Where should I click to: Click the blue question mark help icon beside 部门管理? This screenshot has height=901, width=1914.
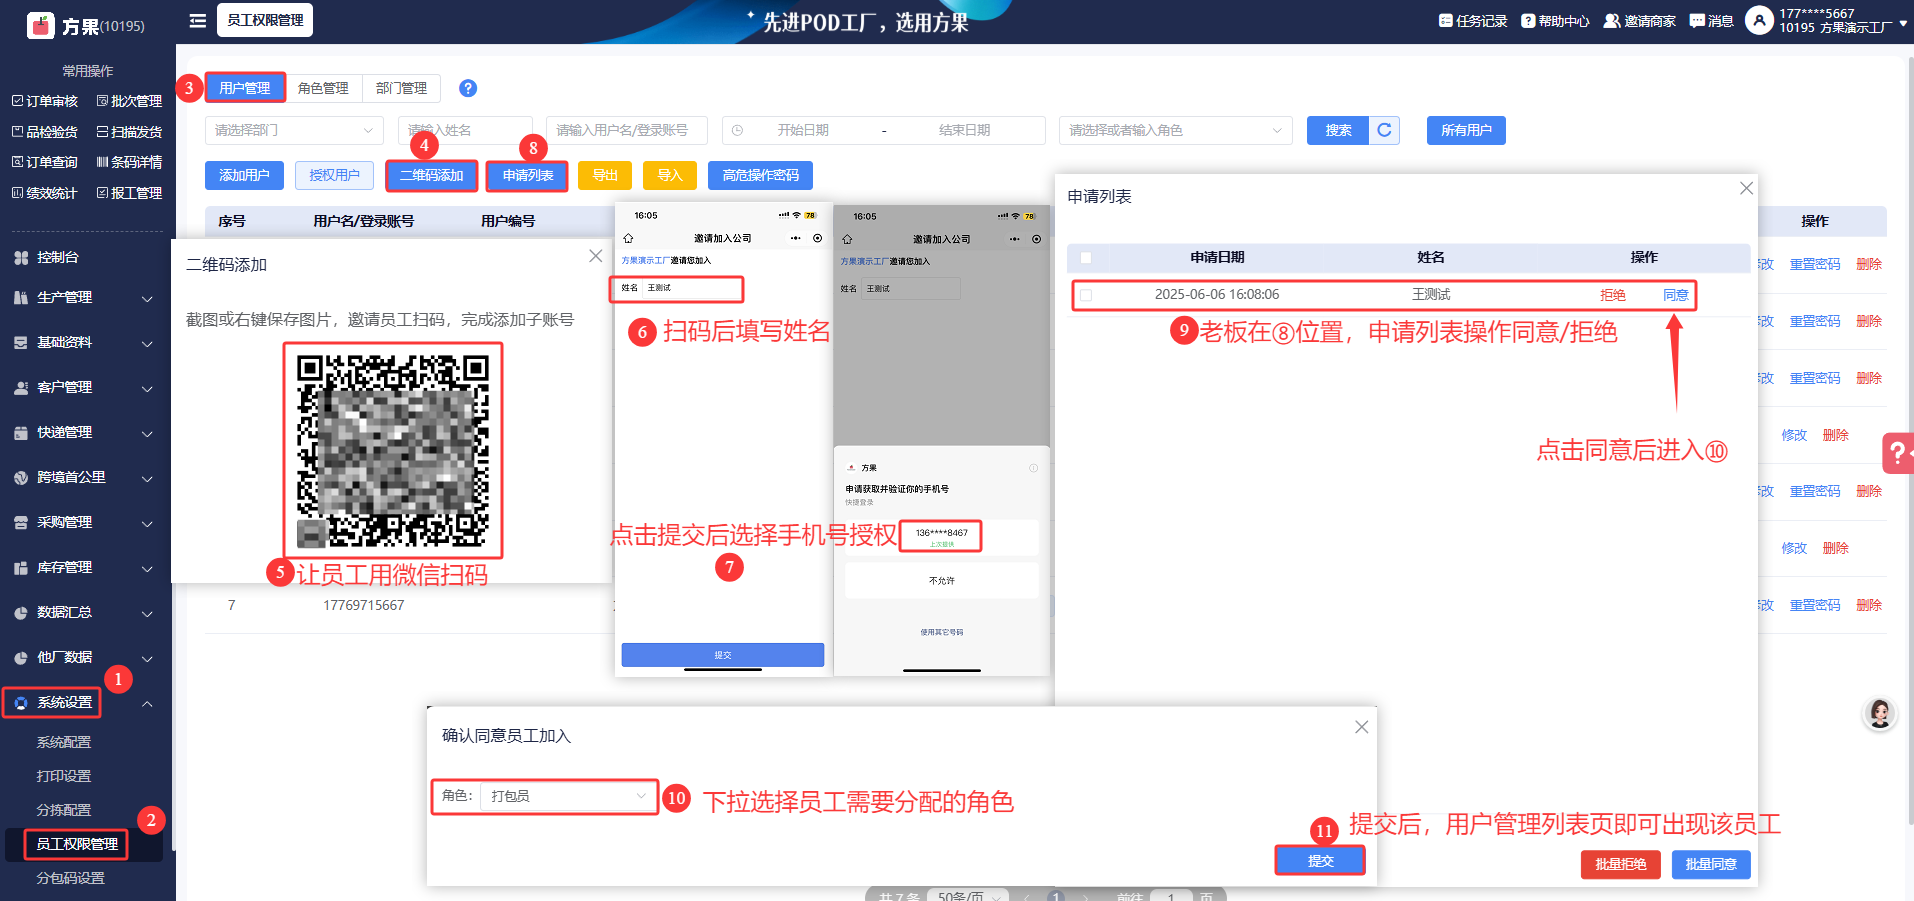(x=468, y=88)
